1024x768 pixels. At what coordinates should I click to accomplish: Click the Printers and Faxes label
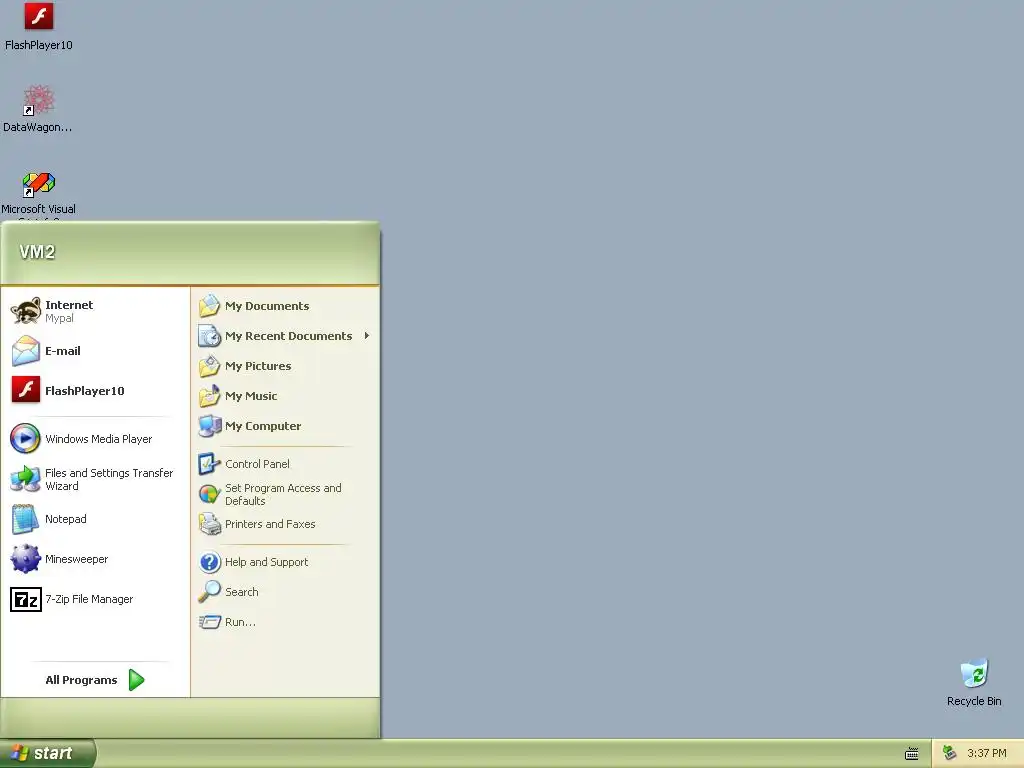click(x=270, y=524)
